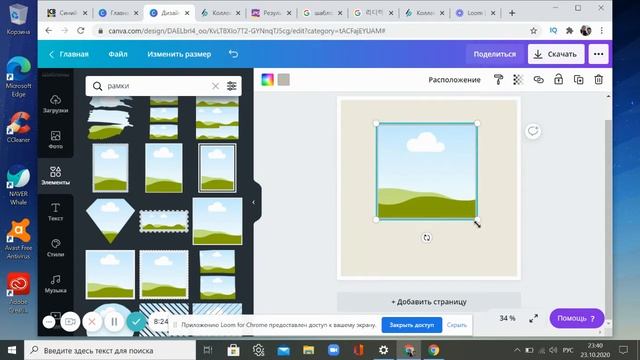Open a new browser tab
Viewport: 640px width, 360px height.
pos(512,13)
